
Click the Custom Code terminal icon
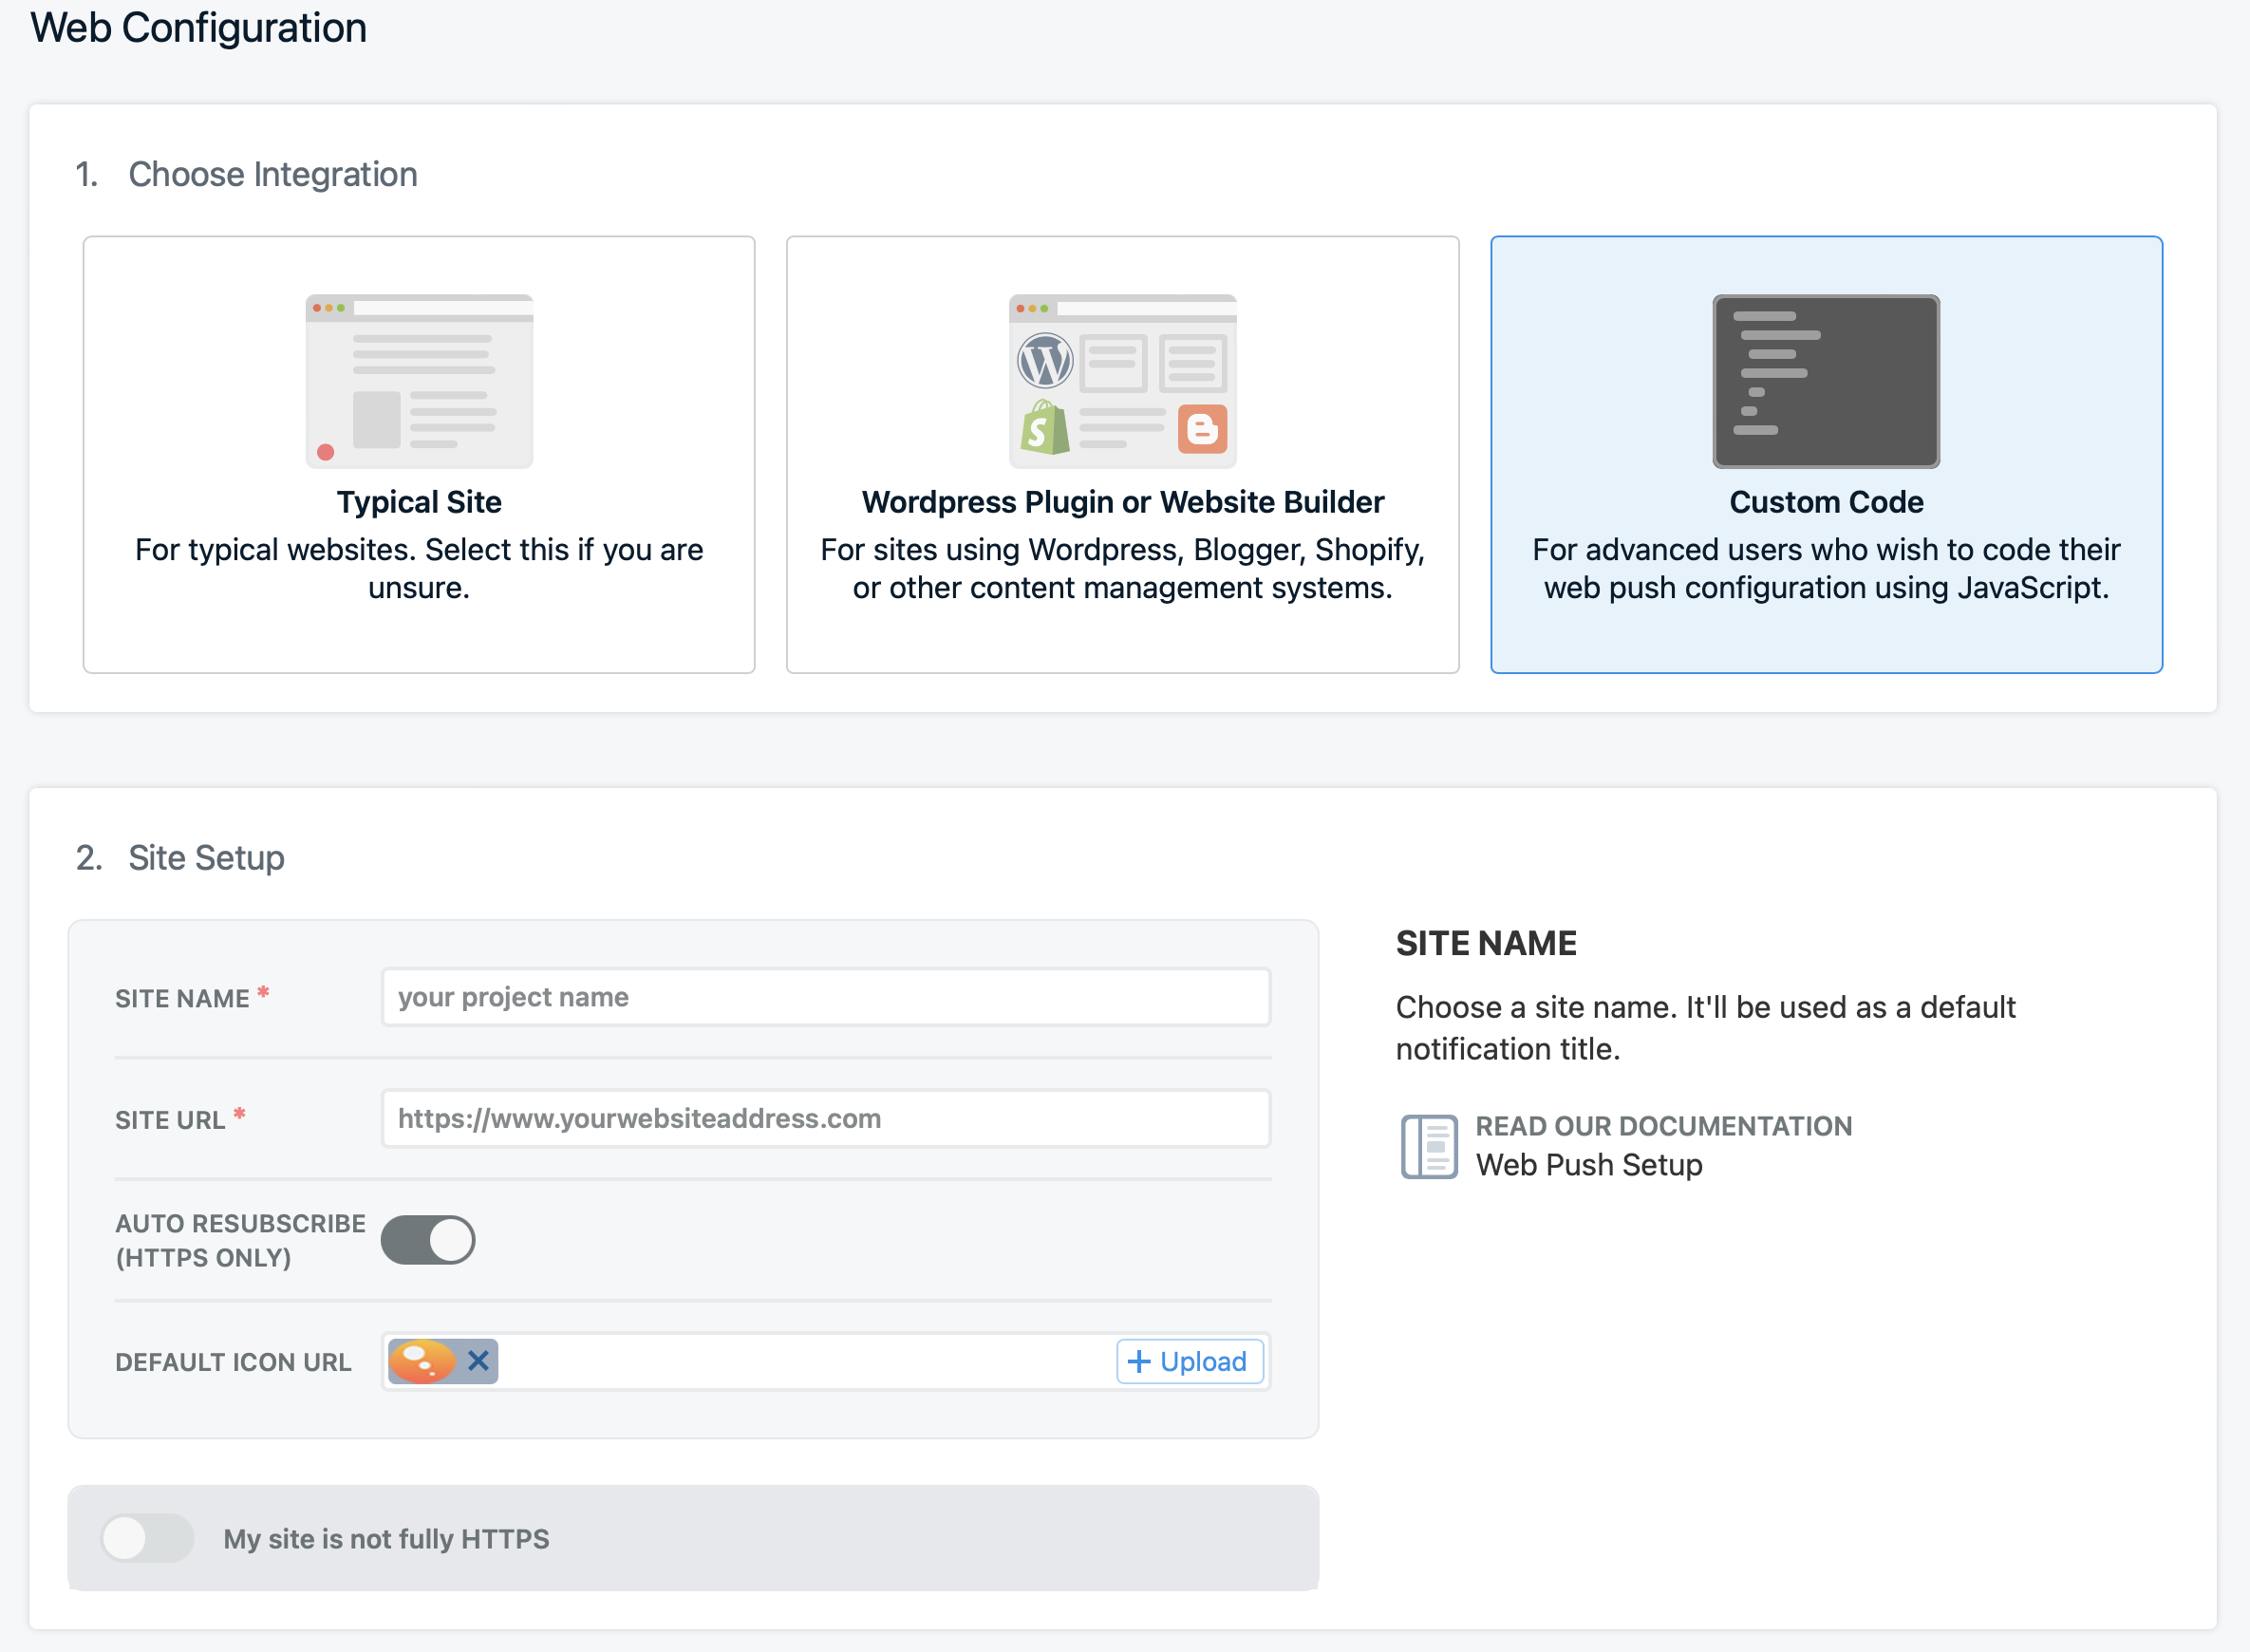coord(1825,380)
